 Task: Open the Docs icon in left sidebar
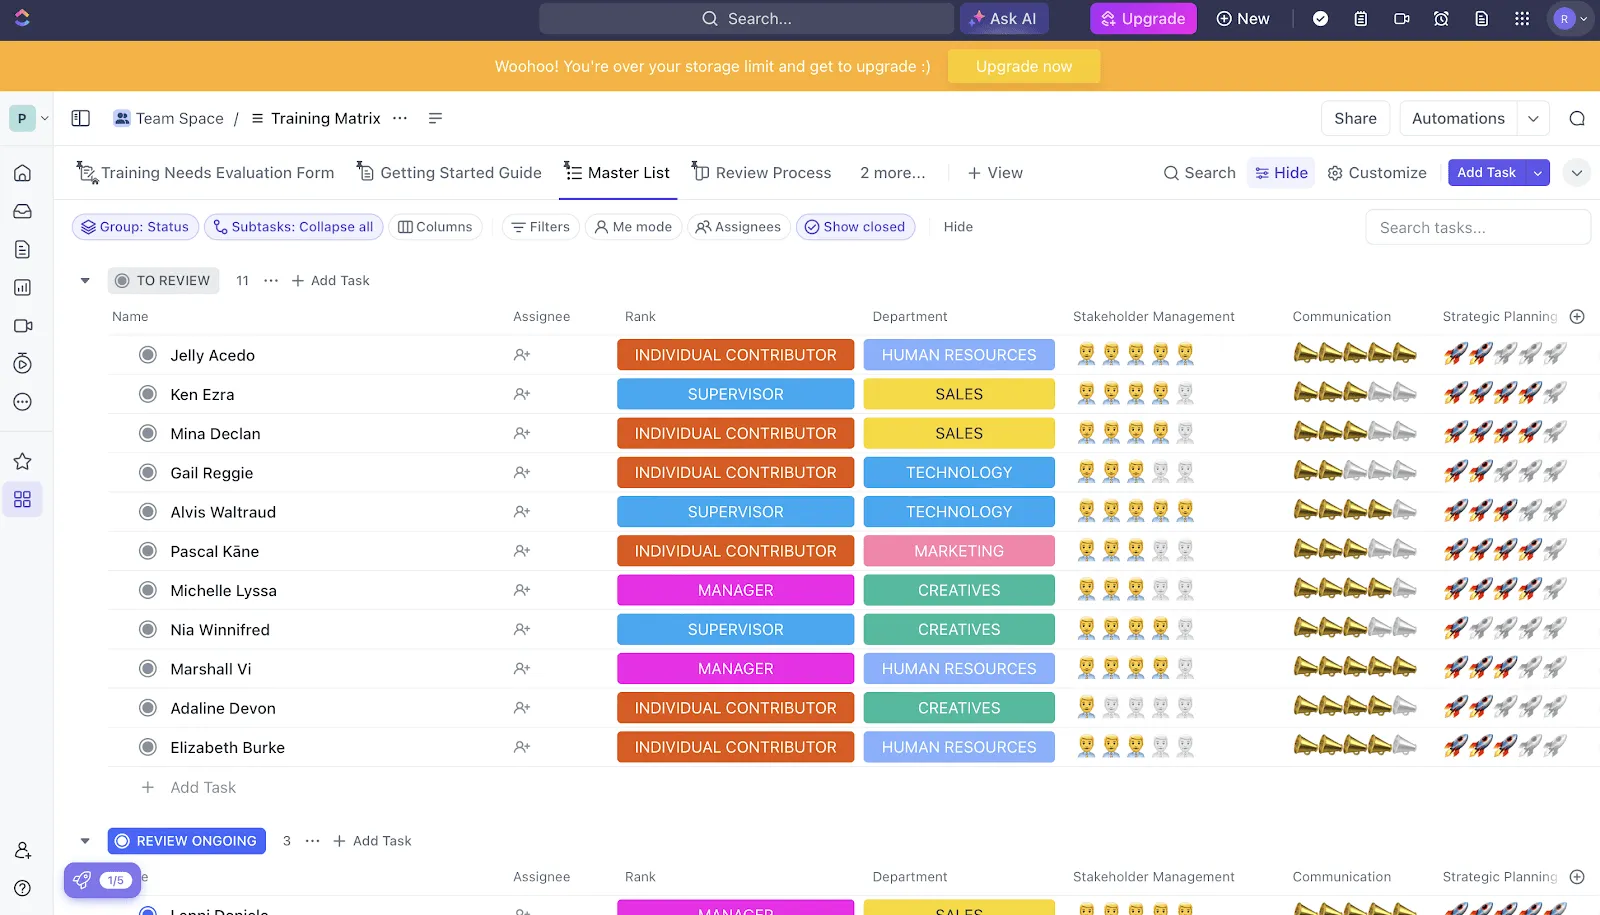22,250
